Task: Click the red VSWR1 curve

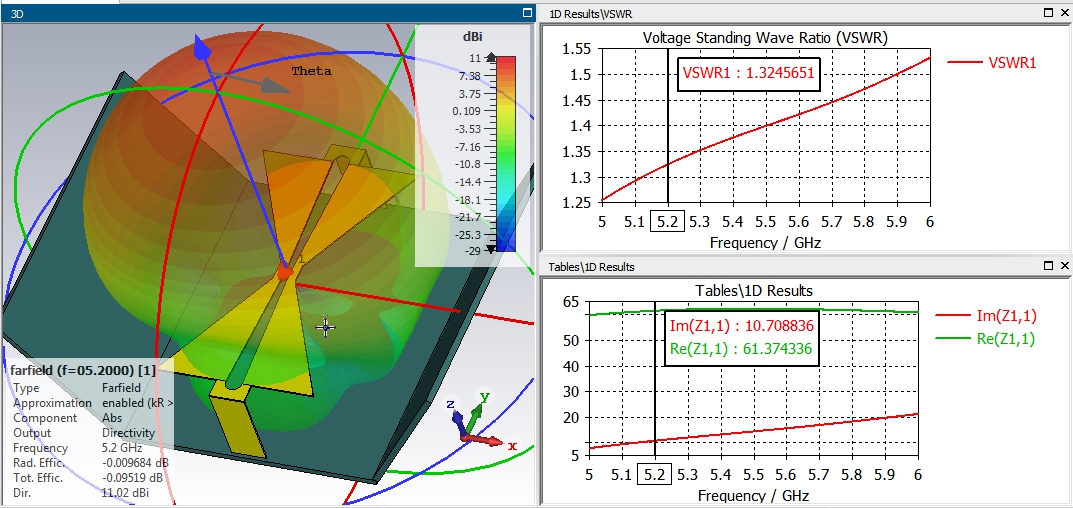Action: (x=765, y=126)
